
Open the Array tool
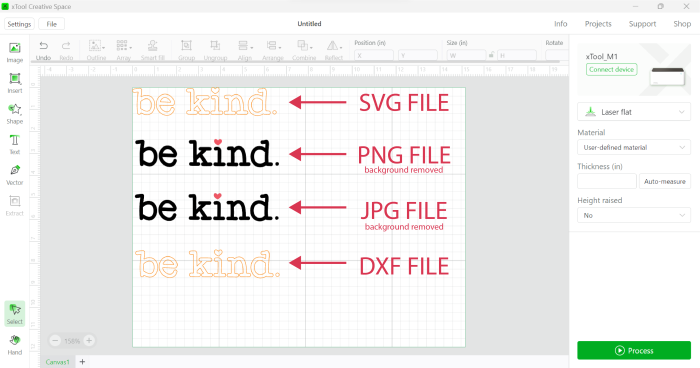(x=124, y=50)
